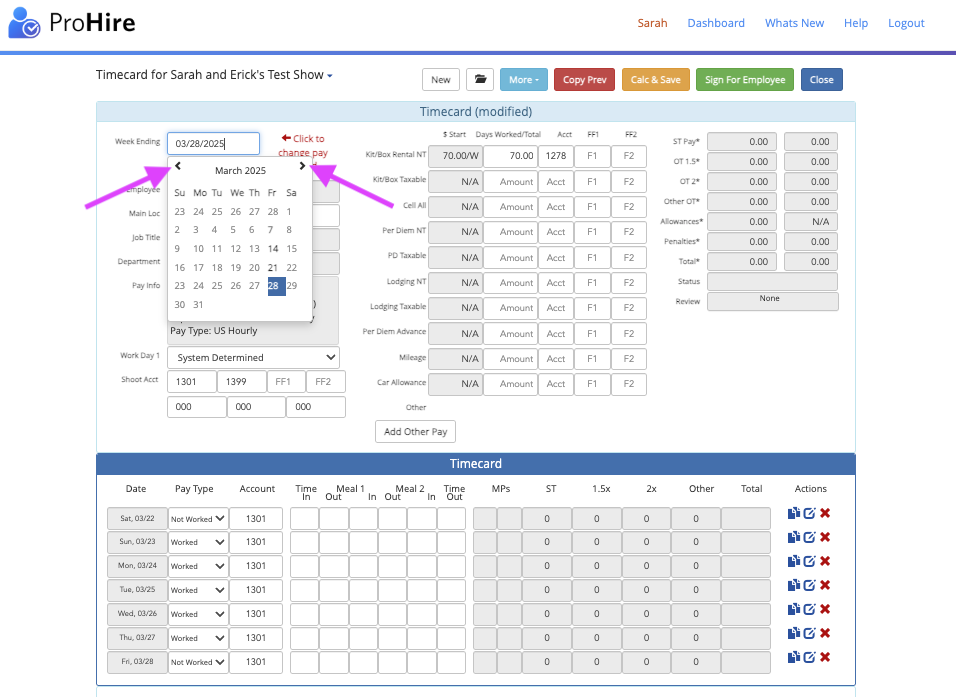This screenshot has height=697, width=956.
Task: Copy the Mon, 03/24 timecard row
Action: coord(794,561)
